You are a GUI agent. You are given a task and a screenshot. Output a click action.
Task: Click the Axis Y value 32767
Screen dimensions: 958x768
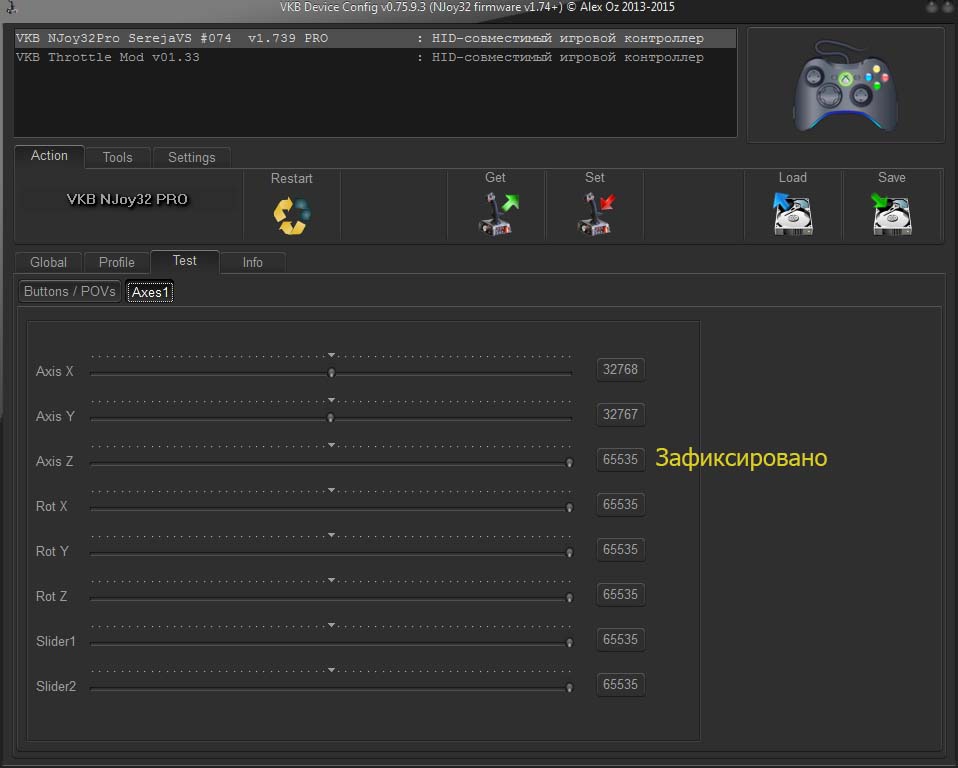coord(620,414)
